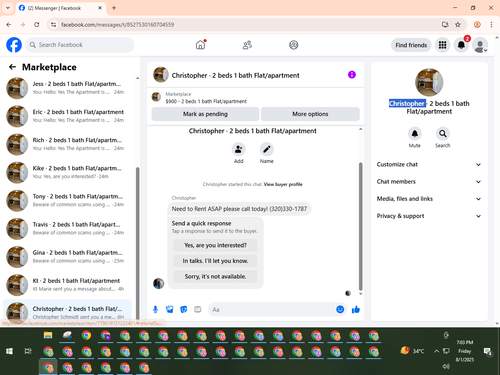The width and height of the screenshot is (500, 375).
Task: Open Rich conversation in the list
Action: (x=68, y=144)
